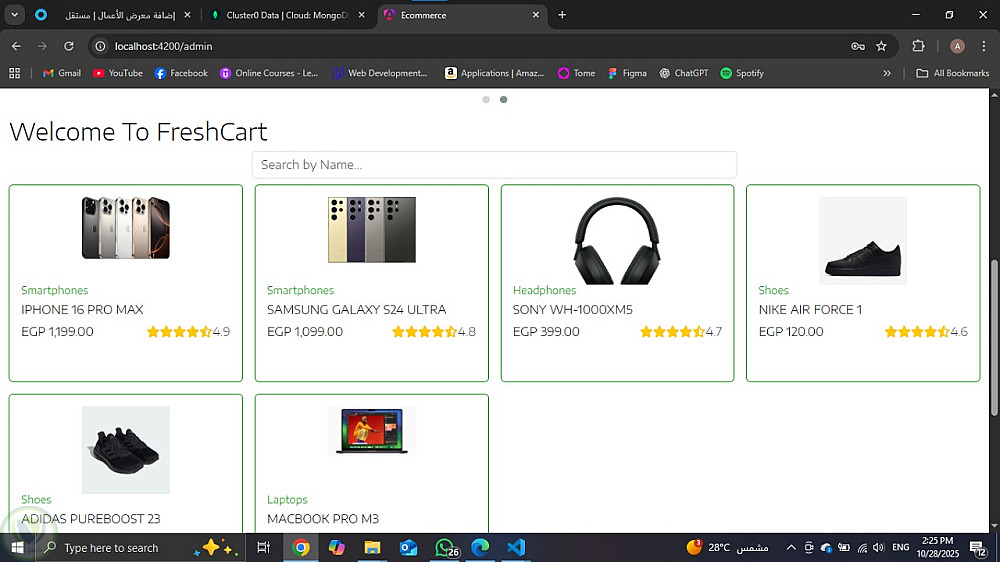The width and height of the screenshot is (1000, 562).
Task: Click the EGP 1,199.00 price
Action: click(x=57, y=332)
